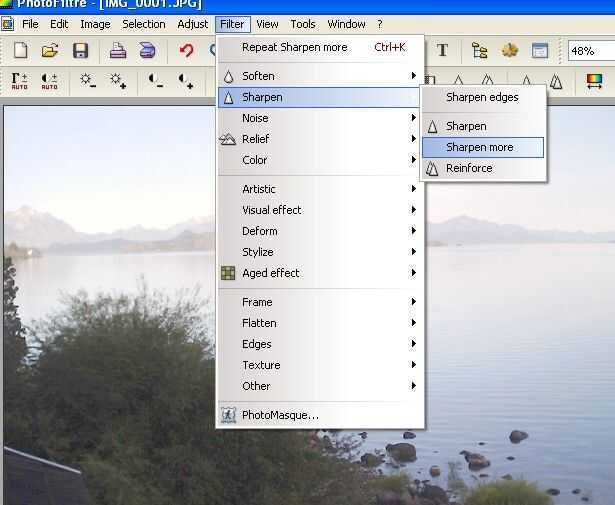The width and height of the screenshot is (615, 505).
Task: Expand the Aged effect submenu
Action: [x=320, y=273]
